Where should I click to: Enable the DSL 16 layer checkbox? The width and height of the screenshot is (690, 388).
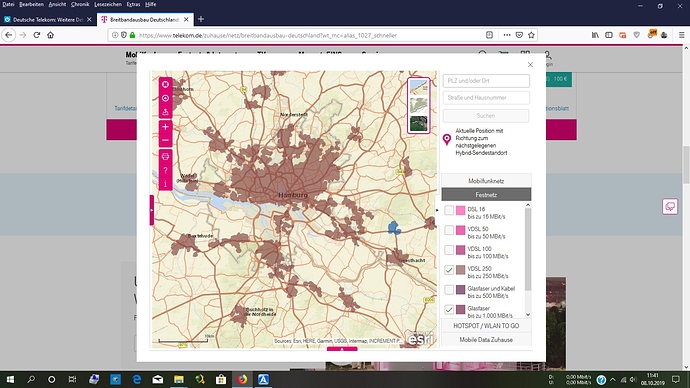tap(449, 210)
